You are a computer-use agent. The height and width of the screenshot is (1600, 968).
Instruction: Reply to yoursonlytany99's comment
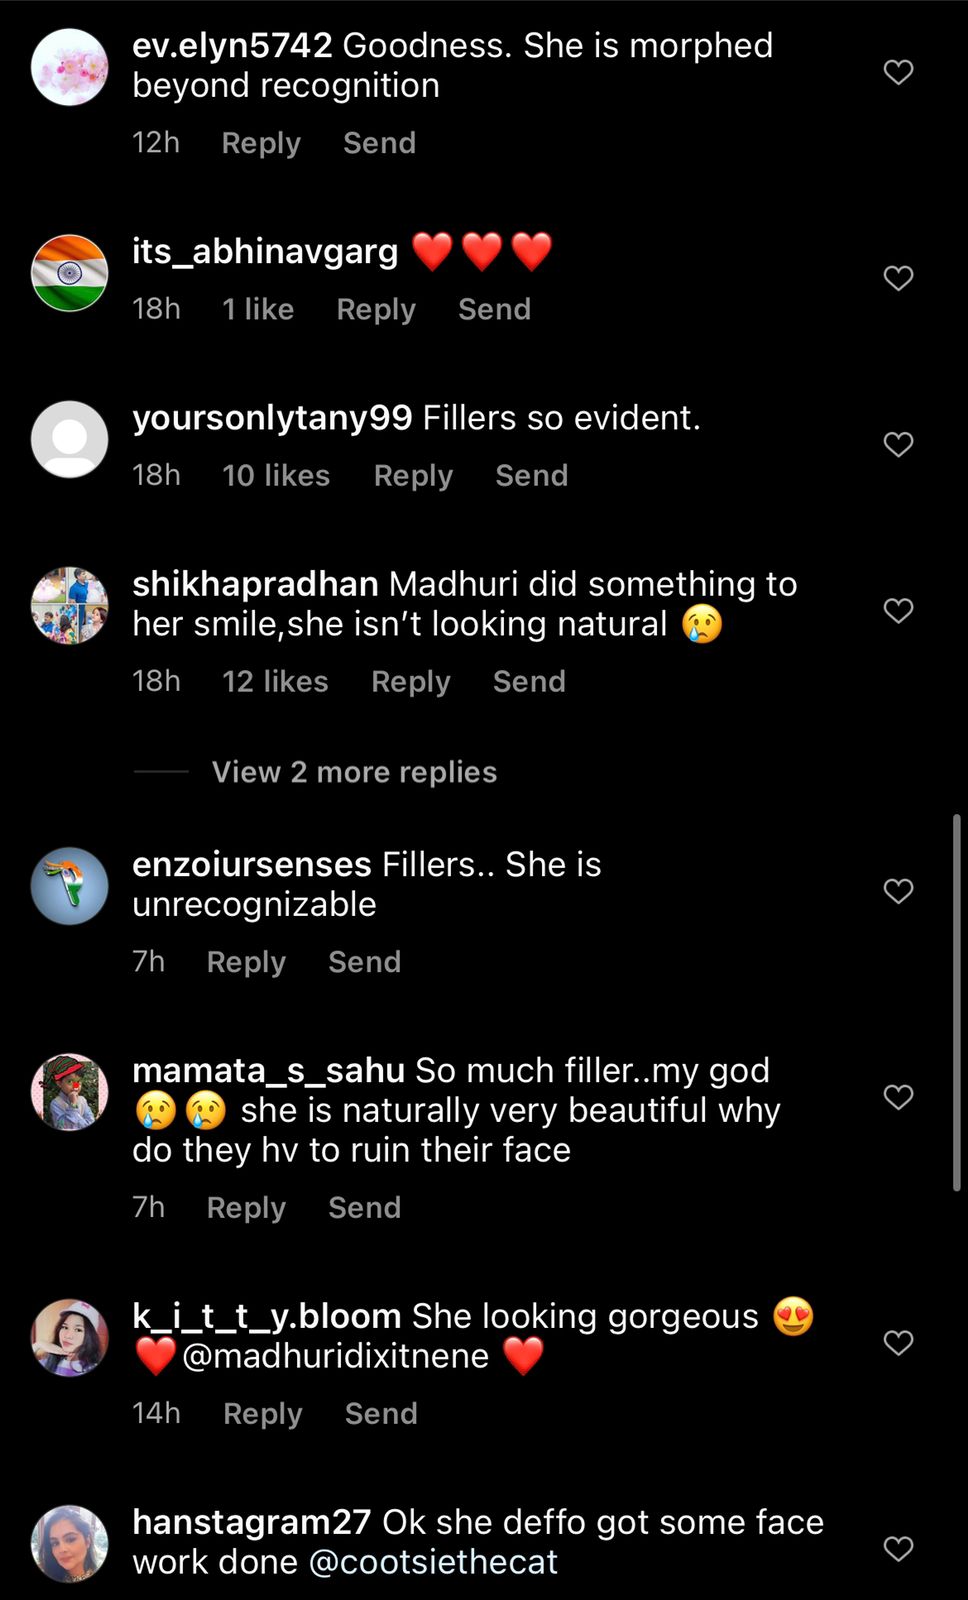pos(413,476)
